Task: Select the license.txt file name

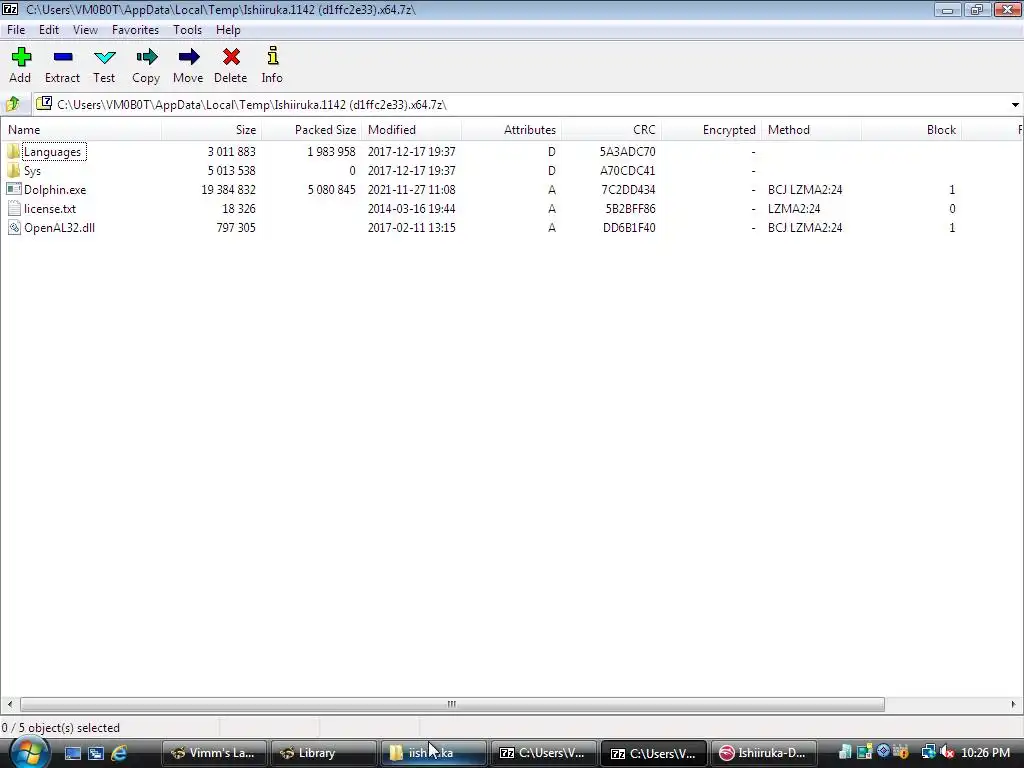Action: tap(50, 208)
